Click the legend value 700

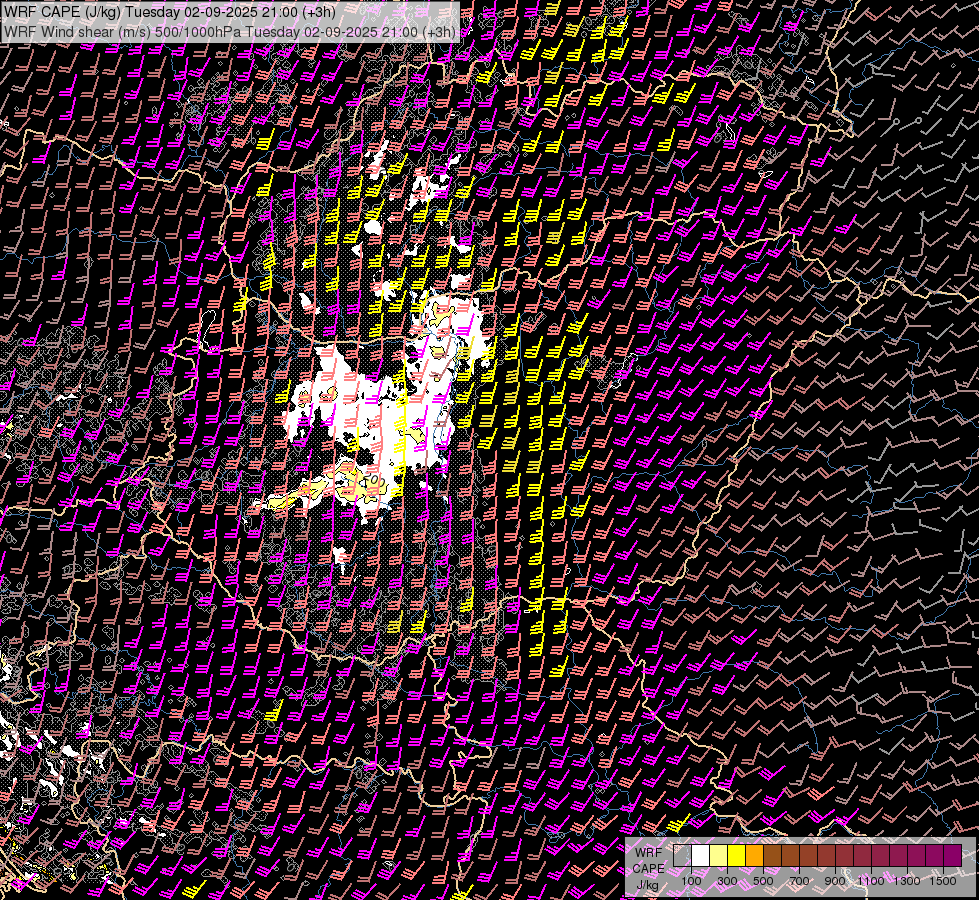pyautogui.click(x=799, y=881)
